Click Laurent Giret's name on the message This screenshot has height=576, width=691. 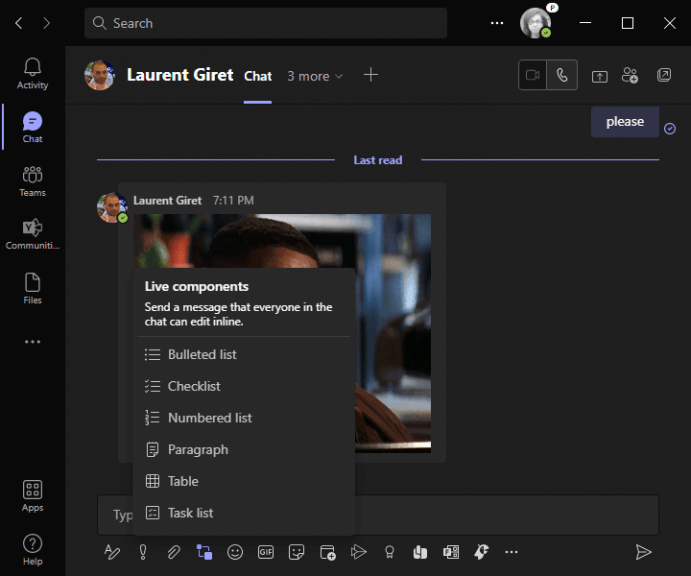(167, 201)
